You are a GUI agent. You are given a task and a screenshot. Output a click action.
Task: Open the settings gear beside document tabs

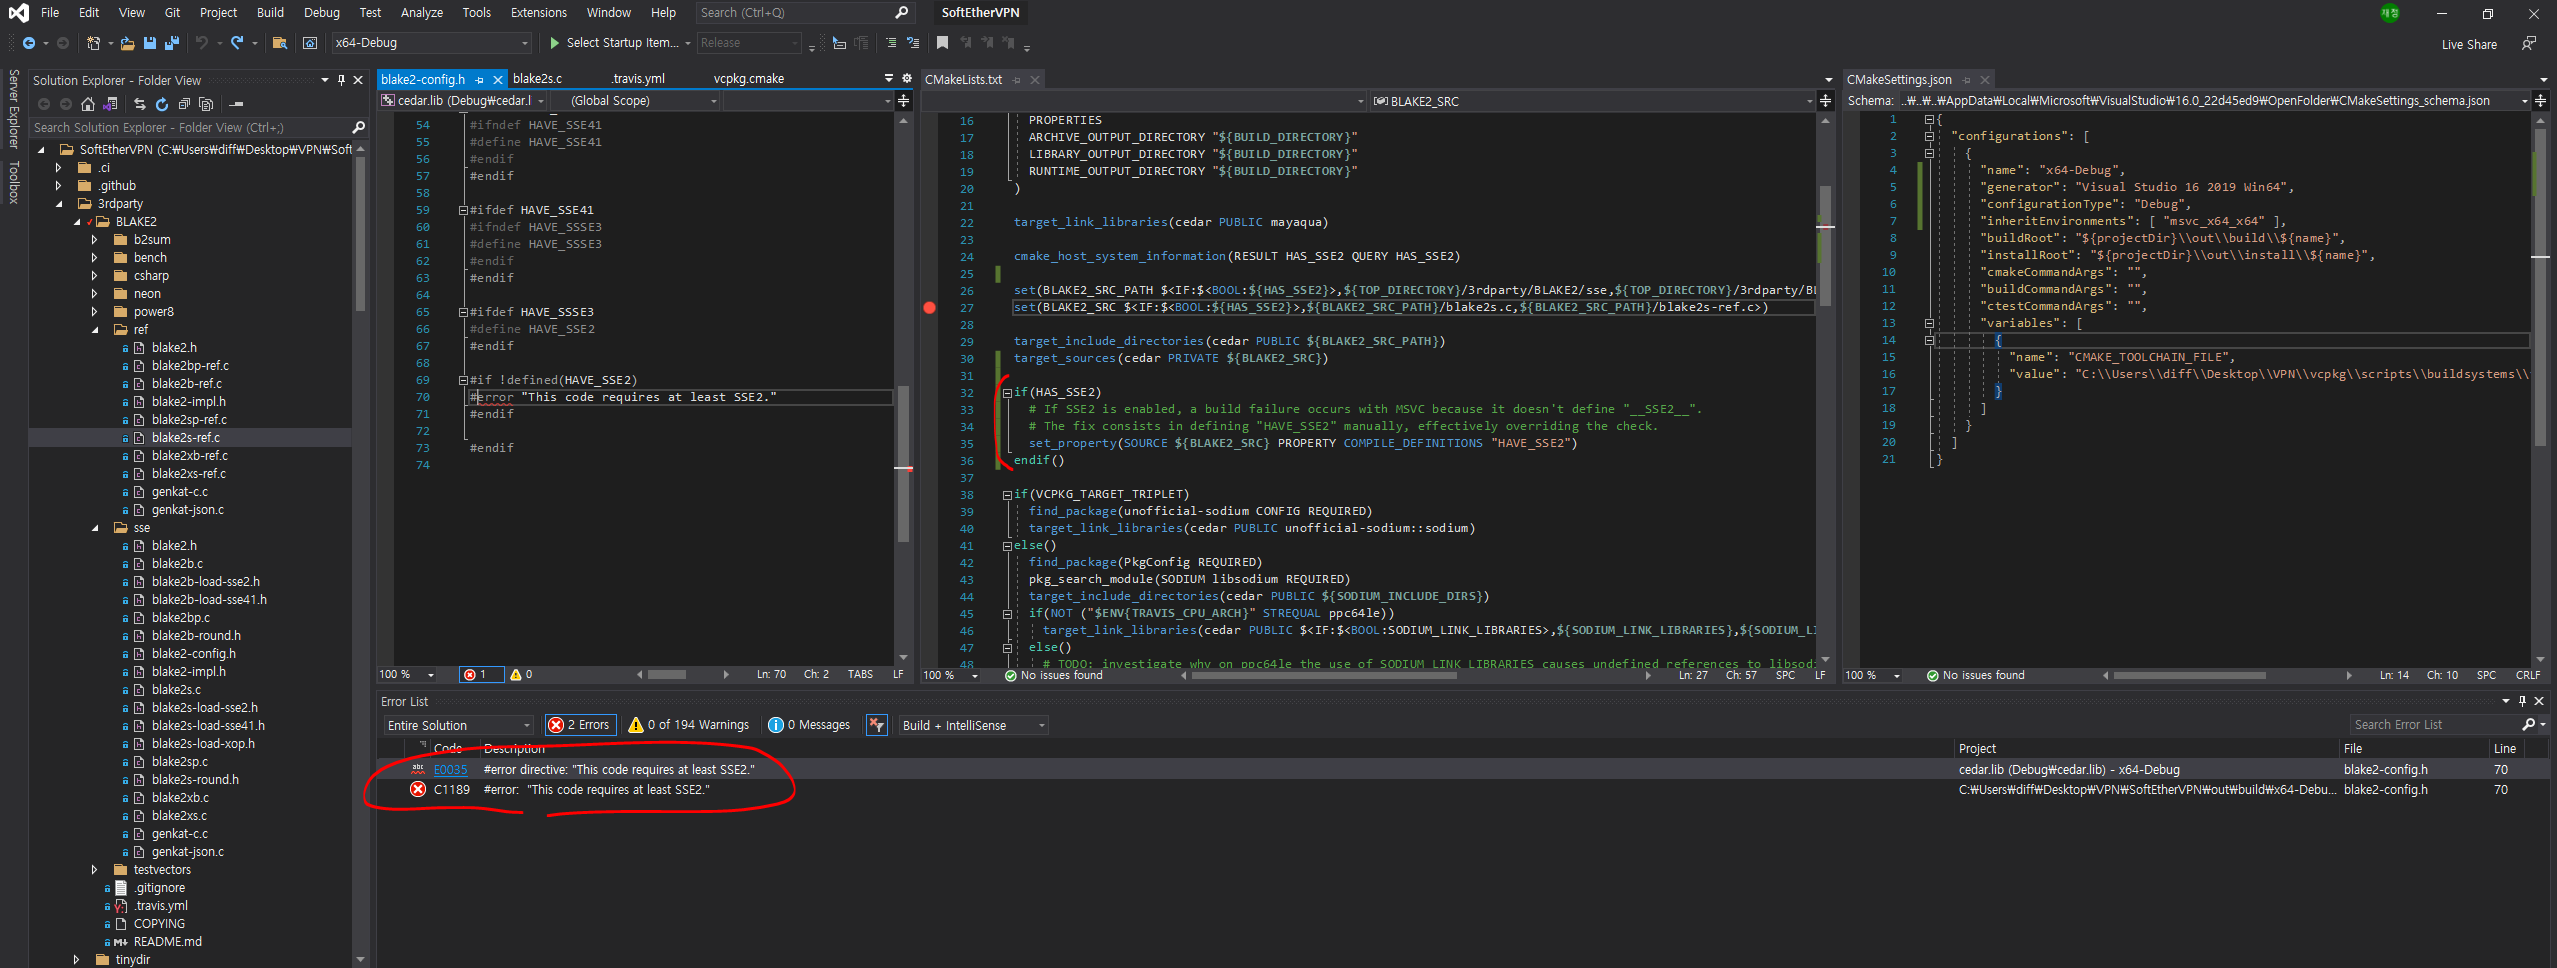pos(906,78)
